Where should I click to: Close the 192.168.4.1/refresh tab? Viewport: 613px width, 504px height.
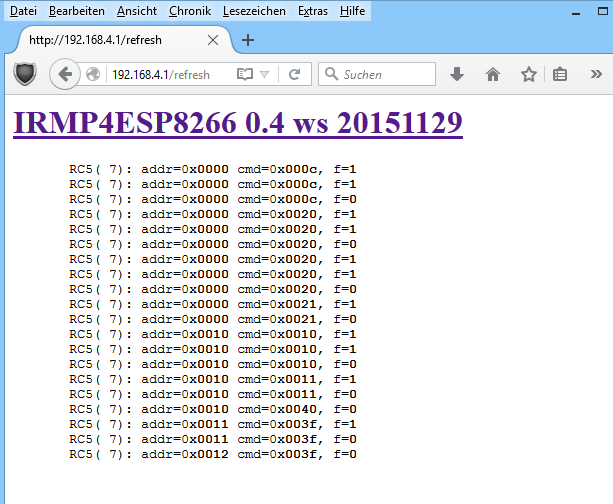pyautogui.click(x=213, y=40)
